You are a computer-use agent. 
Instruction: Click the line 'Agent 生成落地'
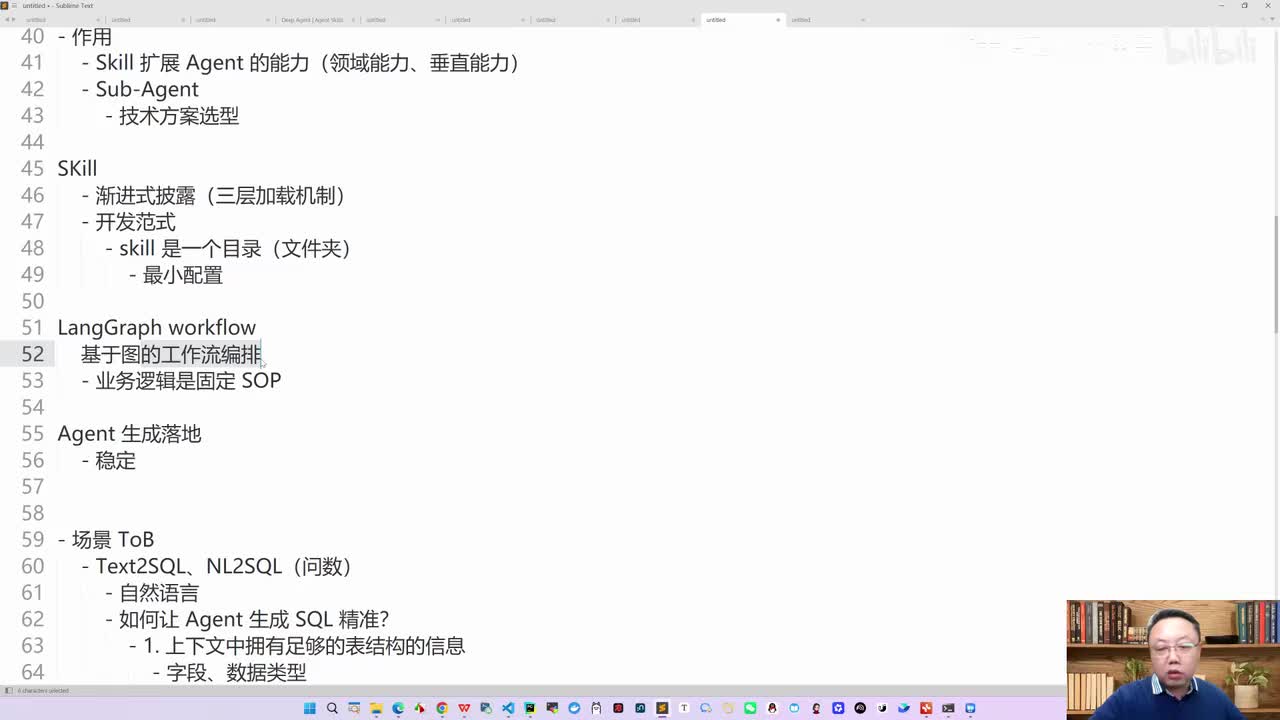click(130, 434)
